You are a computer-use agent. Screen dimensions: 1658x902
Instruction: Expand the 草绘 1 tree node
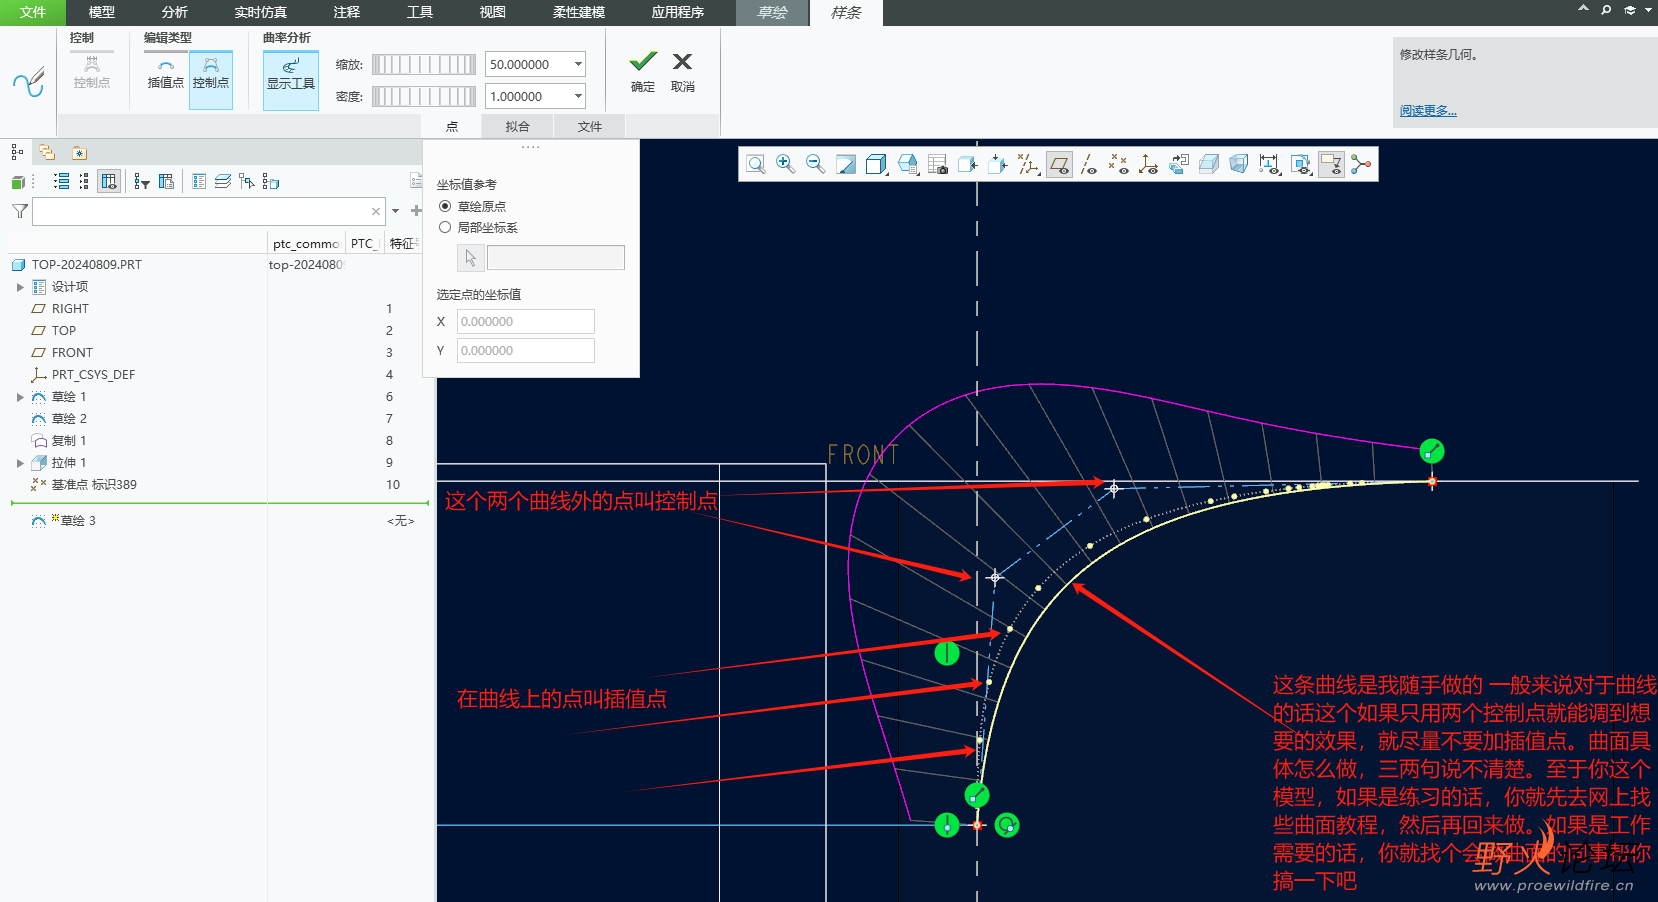click(x=20, y=397)
